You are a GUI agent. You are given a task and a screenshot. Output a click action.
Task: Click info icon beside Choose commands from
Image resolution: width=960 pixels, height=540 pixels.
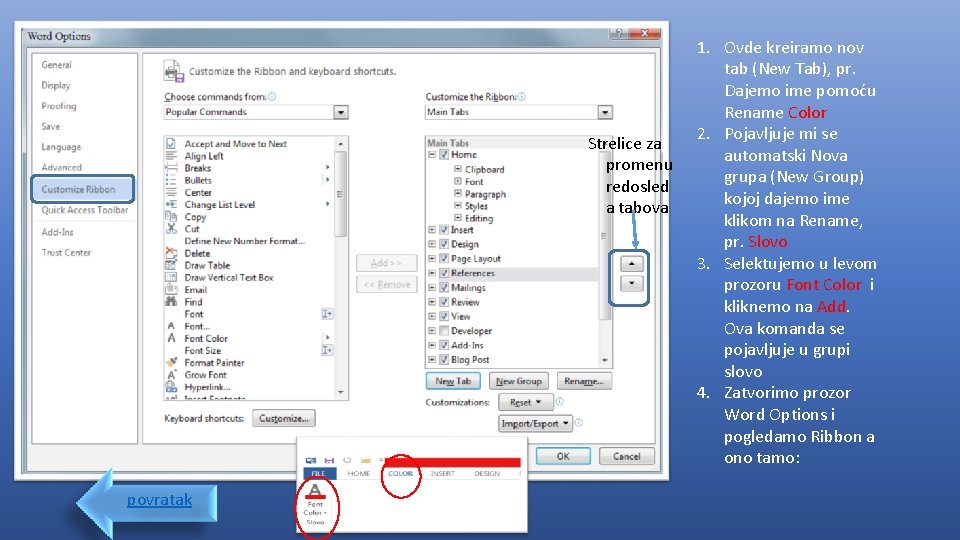(272, 97)
